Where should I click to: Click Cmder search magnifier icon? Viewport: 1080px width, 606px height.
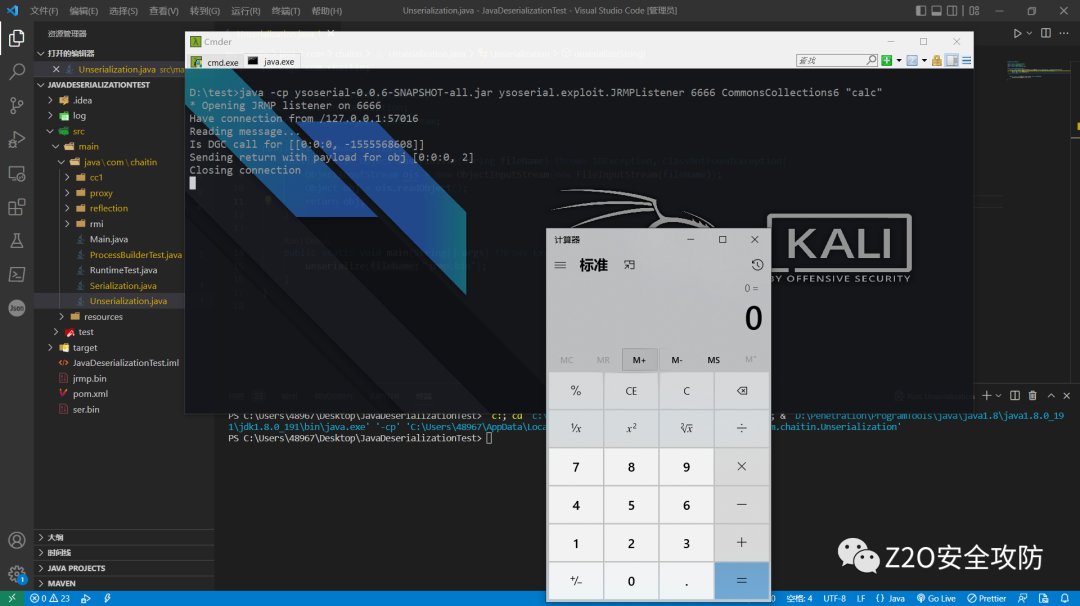click(871, 61)
